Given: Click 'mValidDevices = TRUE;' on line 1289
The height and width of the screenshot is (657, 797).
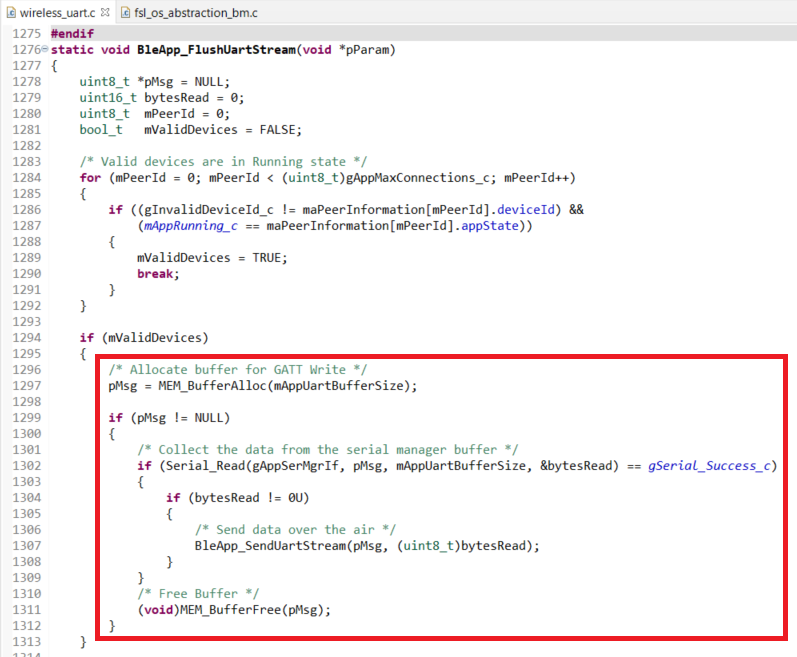Looking at the screenshot, I should [x=212, y=258].
